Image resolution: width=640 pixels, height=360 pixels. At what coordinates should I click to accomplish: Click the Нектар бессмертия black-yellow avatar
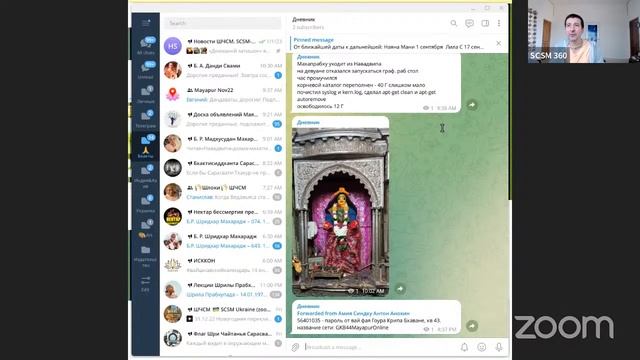point(173,216)
